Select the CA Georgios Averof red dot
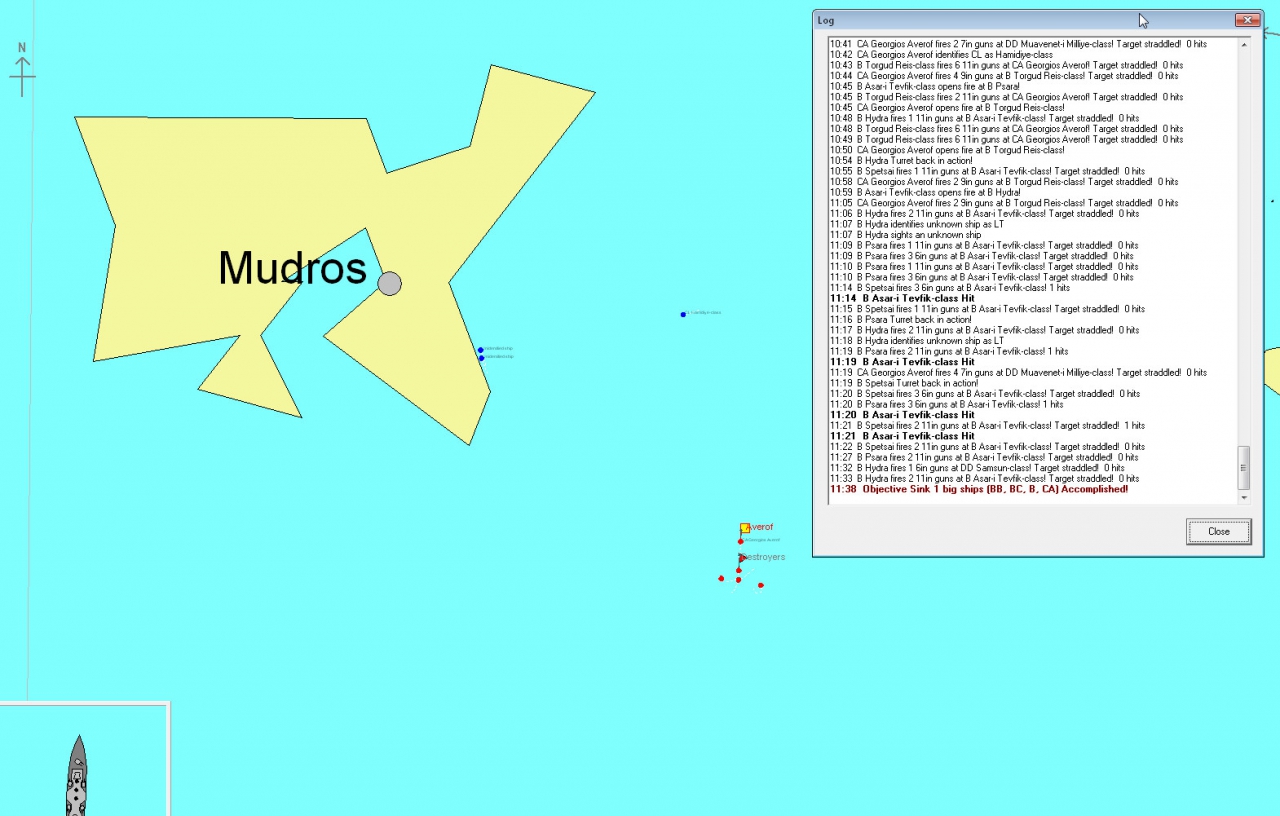The height and width of the screenshot is (816, 1280). [741, 541]
